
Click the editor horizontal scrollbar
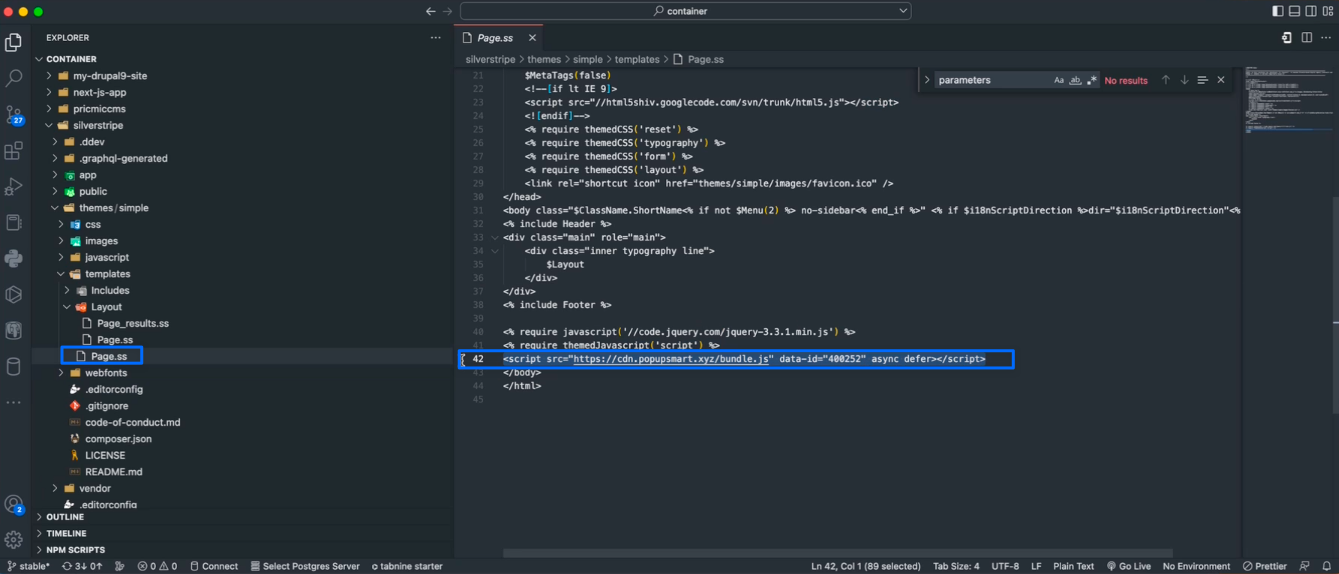837,553
